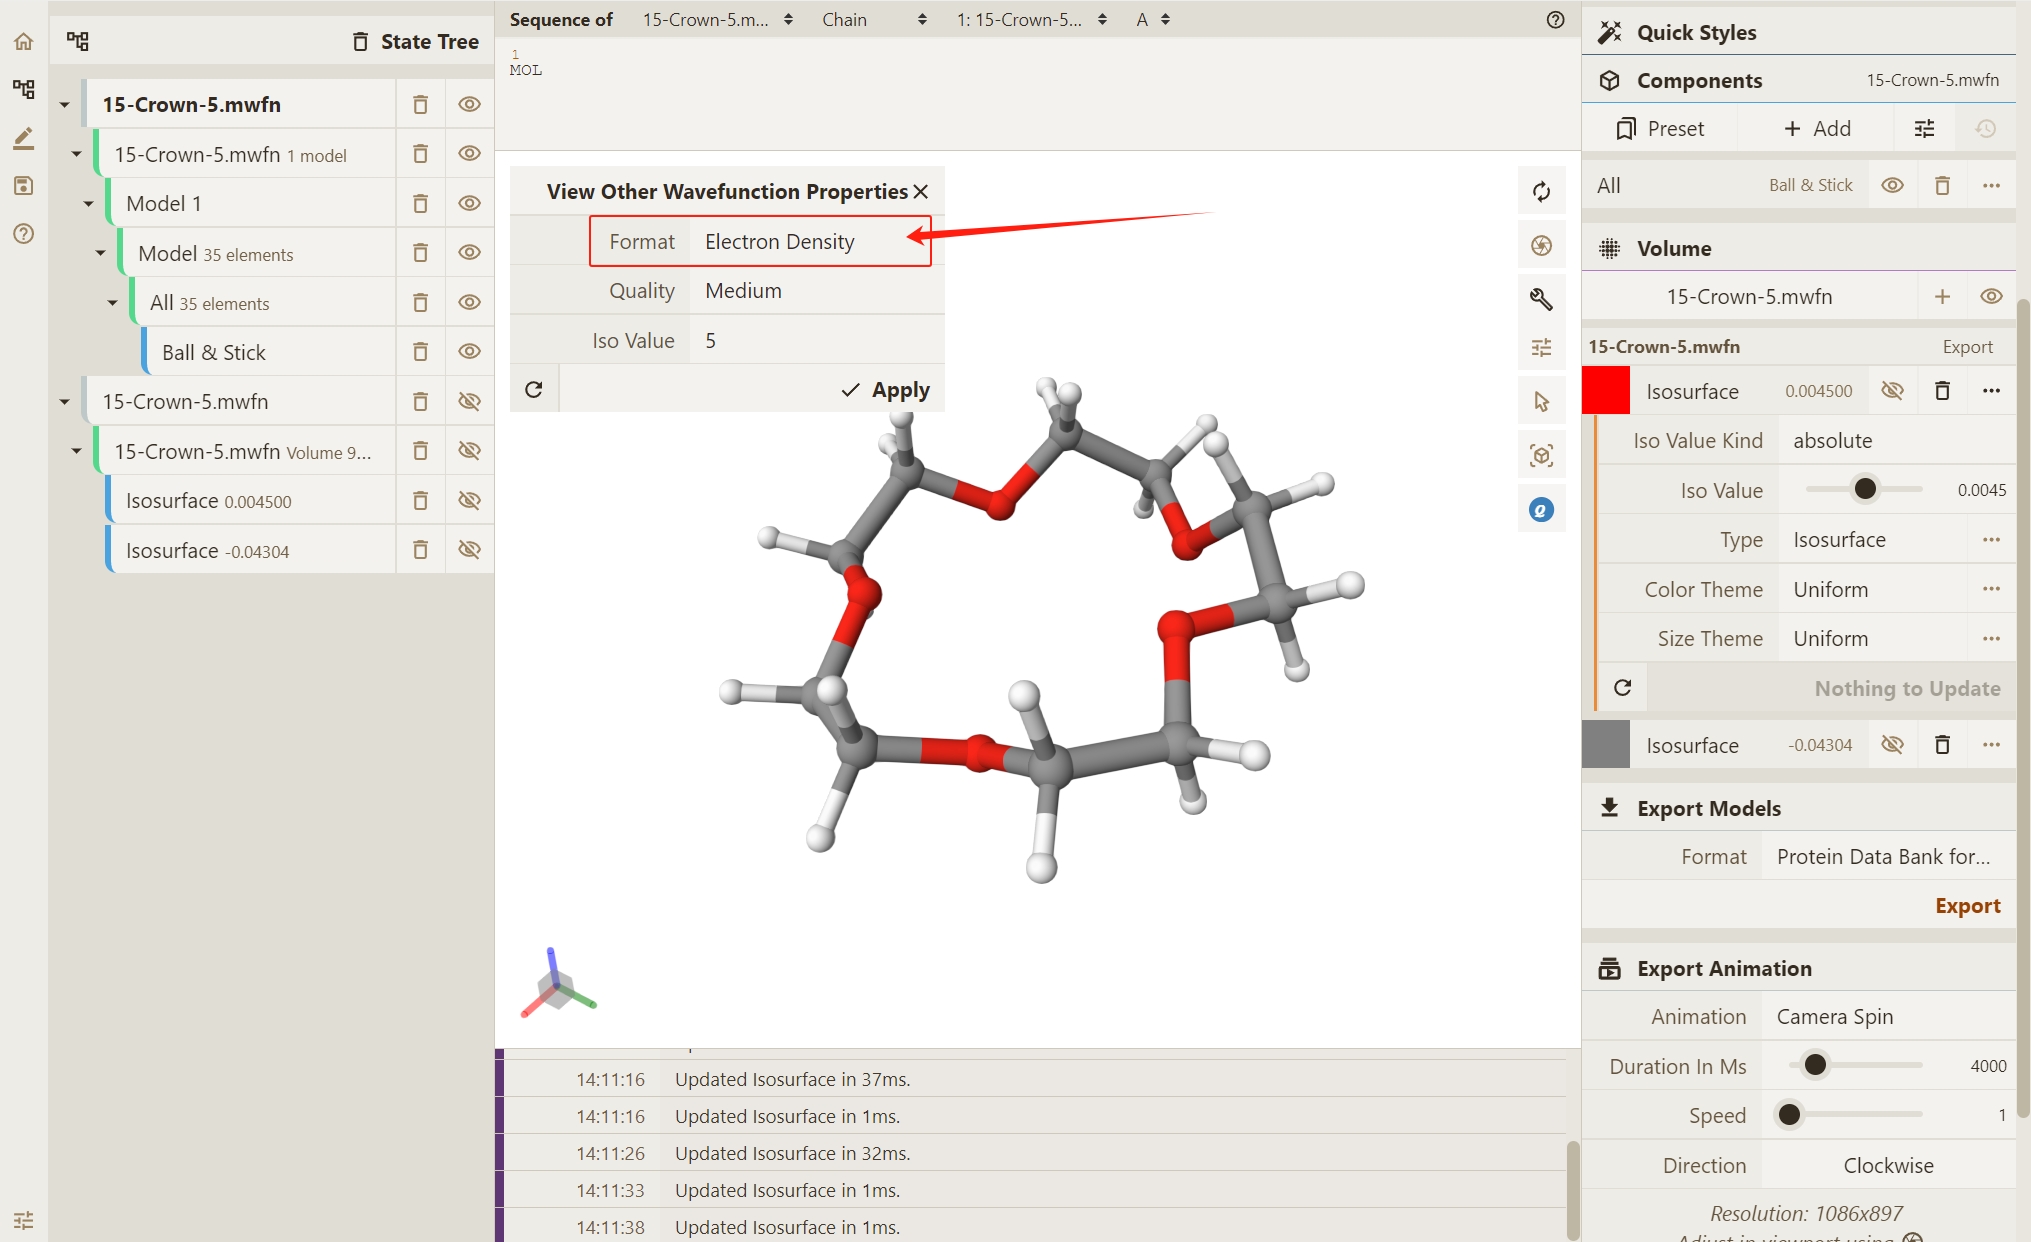Hide the Model 1 node
This screenshot has height=1242, width=2031.
[x=469, y=203]
